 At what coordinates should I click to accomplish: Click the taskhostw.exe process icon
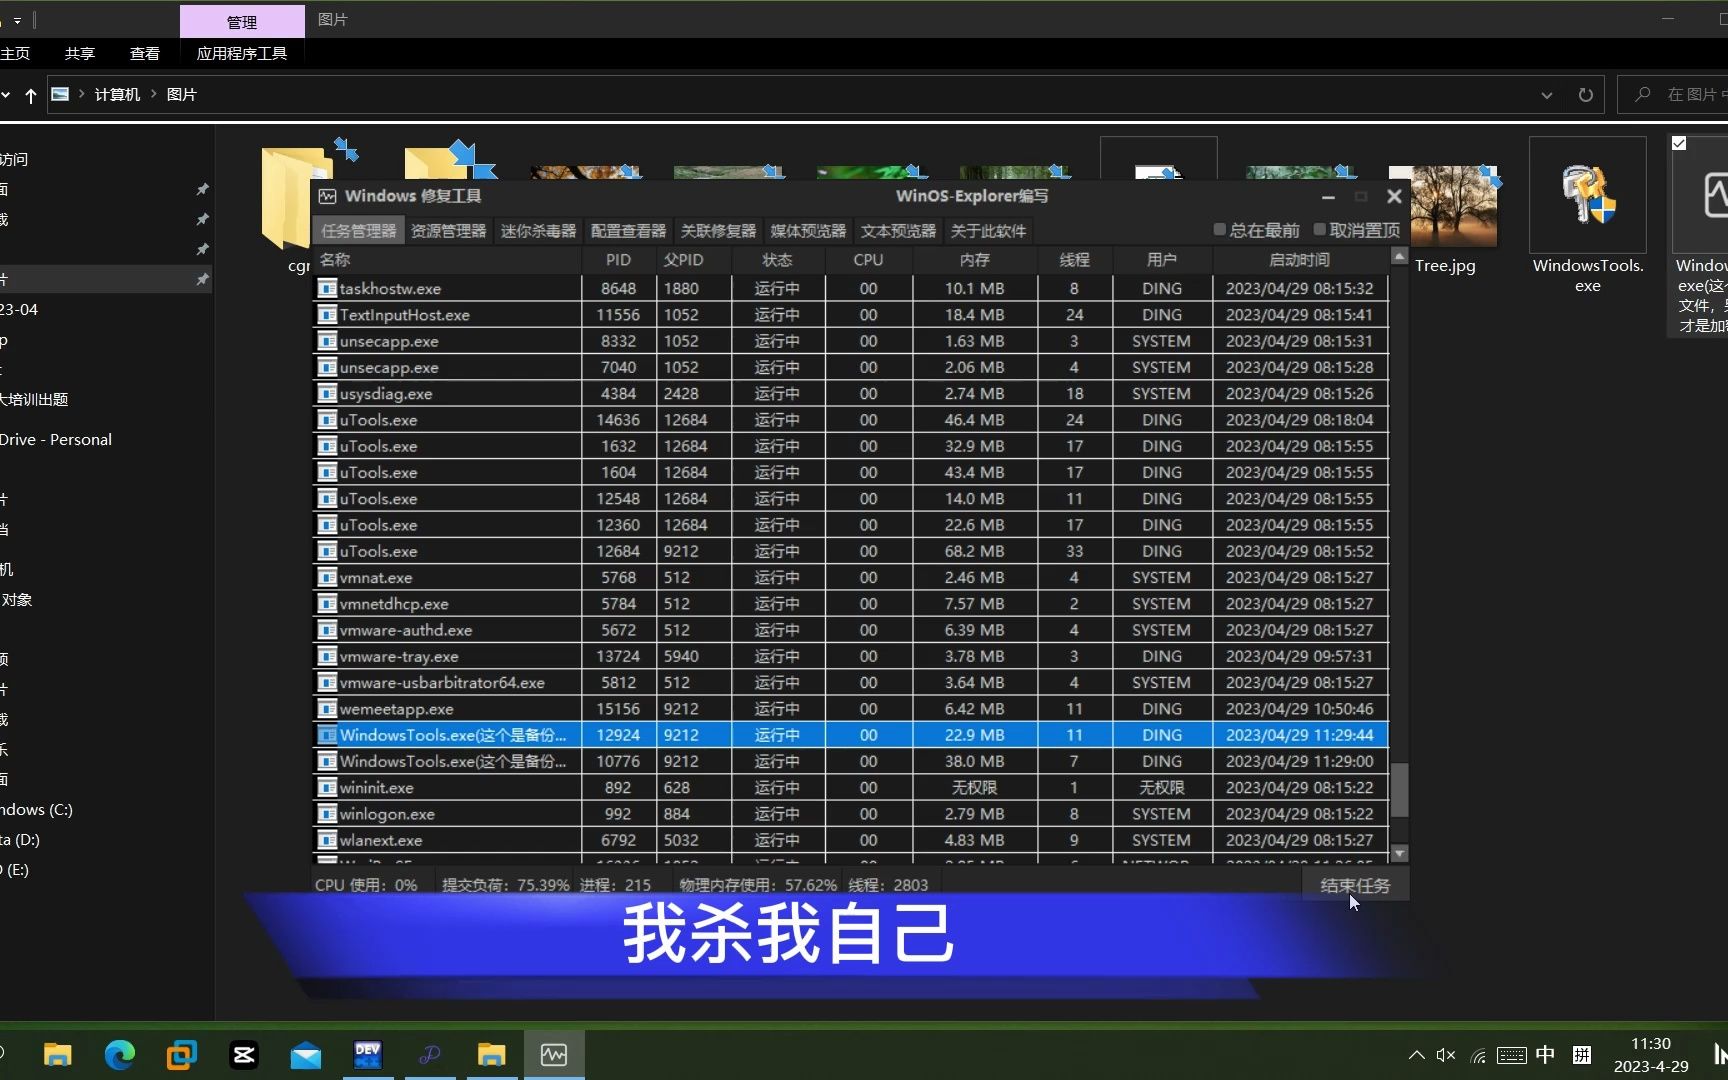tap(327, 288)
